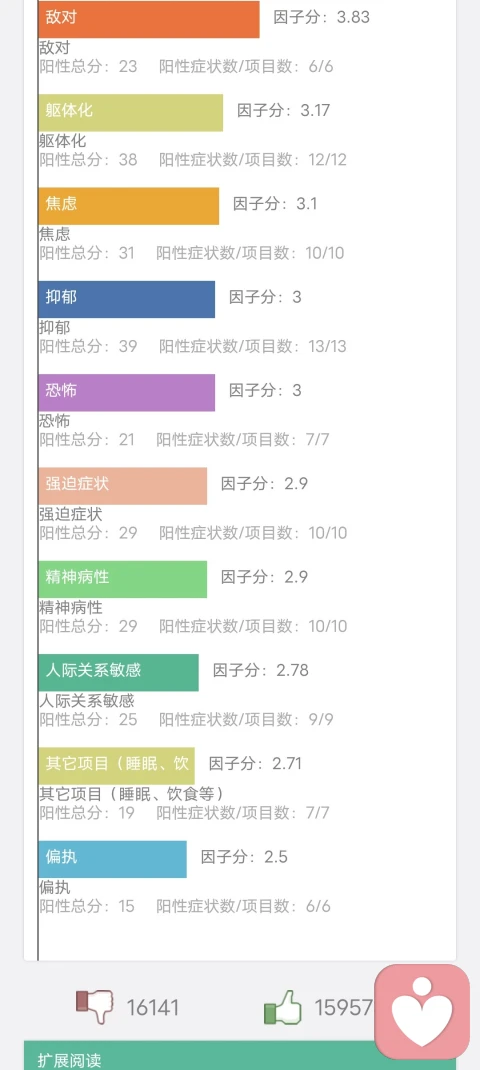Click the 因子分: 2.78 score label

261,670
